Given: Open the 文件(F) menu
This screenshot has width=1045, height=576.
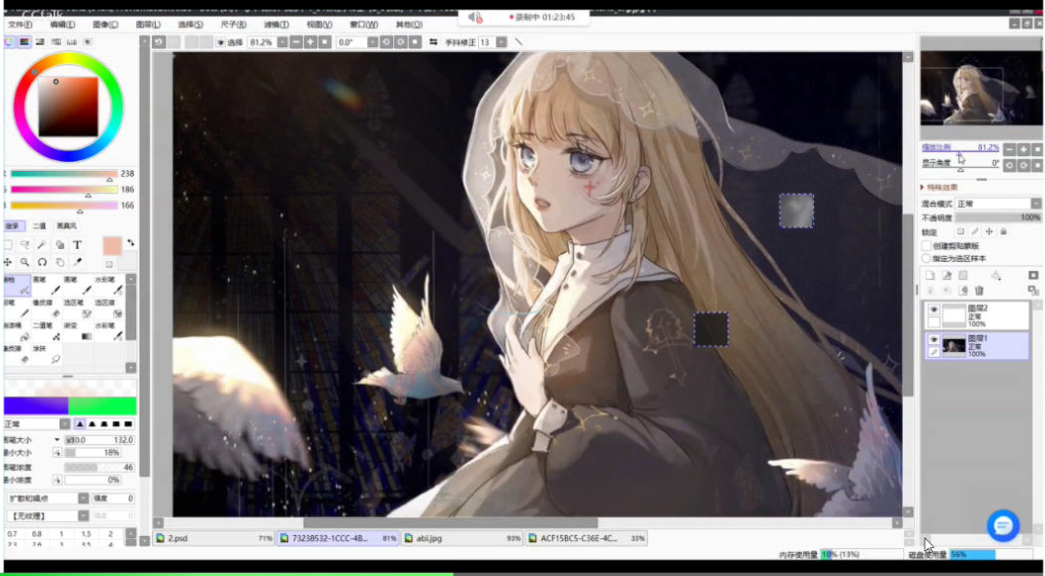Looking at the screenshot, I should [x=20, y=25].
